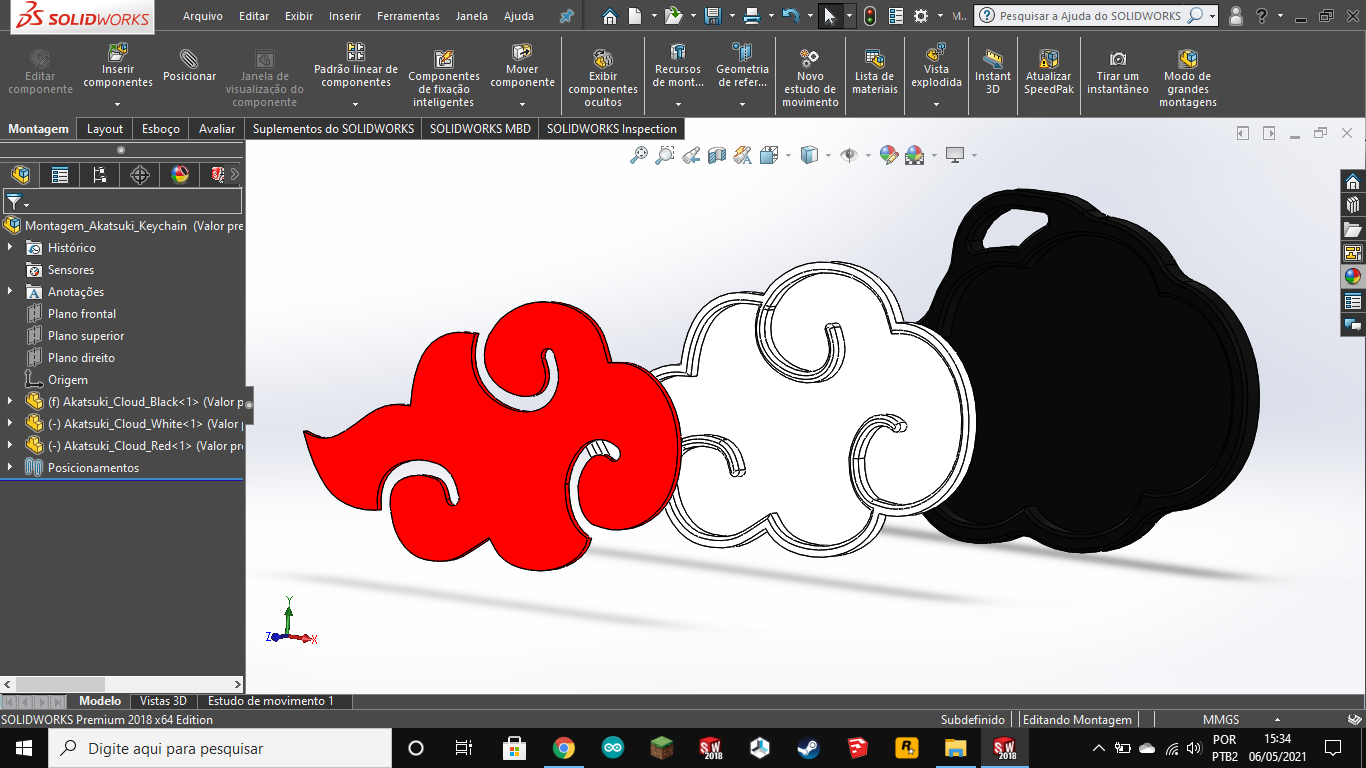Open DimXpertManager crosshair tab

click(x=140, y=175)
